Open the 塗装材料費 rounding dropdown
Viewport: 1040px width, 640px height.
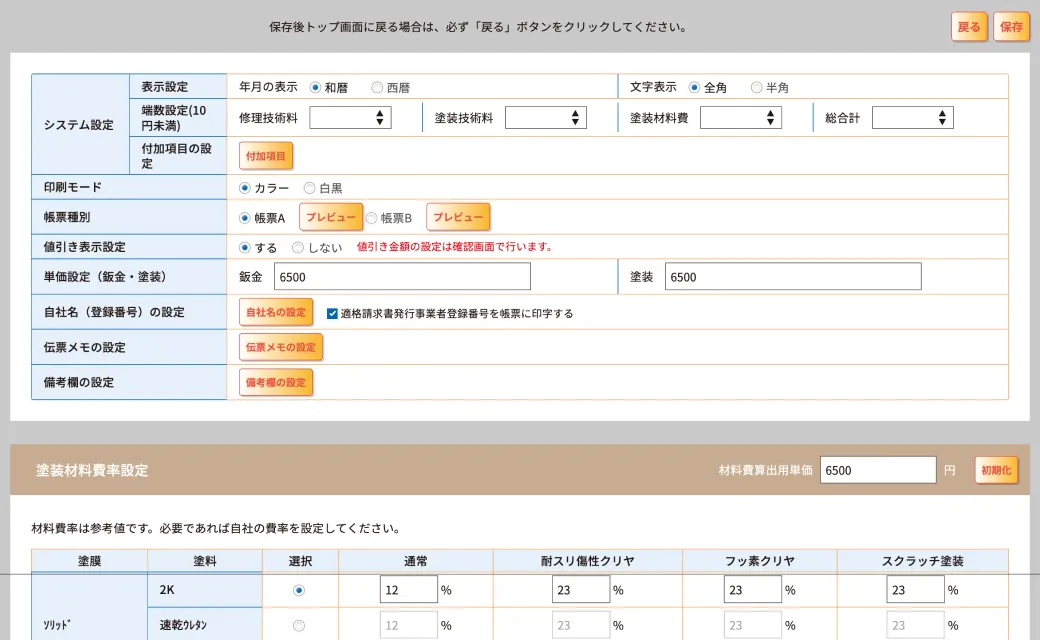click(x=741, y=118)
